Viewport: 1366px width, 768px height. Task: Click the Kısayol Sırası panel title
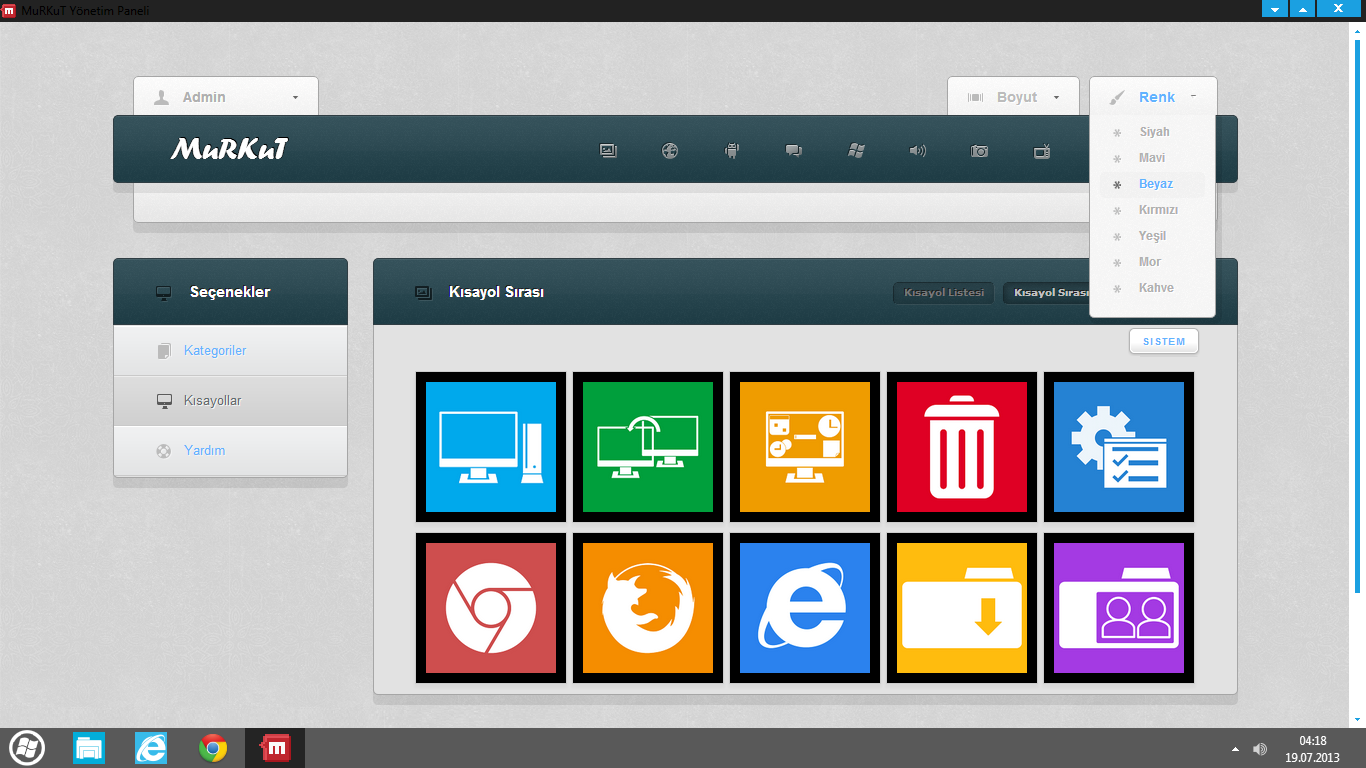click(x=496, y=292)
